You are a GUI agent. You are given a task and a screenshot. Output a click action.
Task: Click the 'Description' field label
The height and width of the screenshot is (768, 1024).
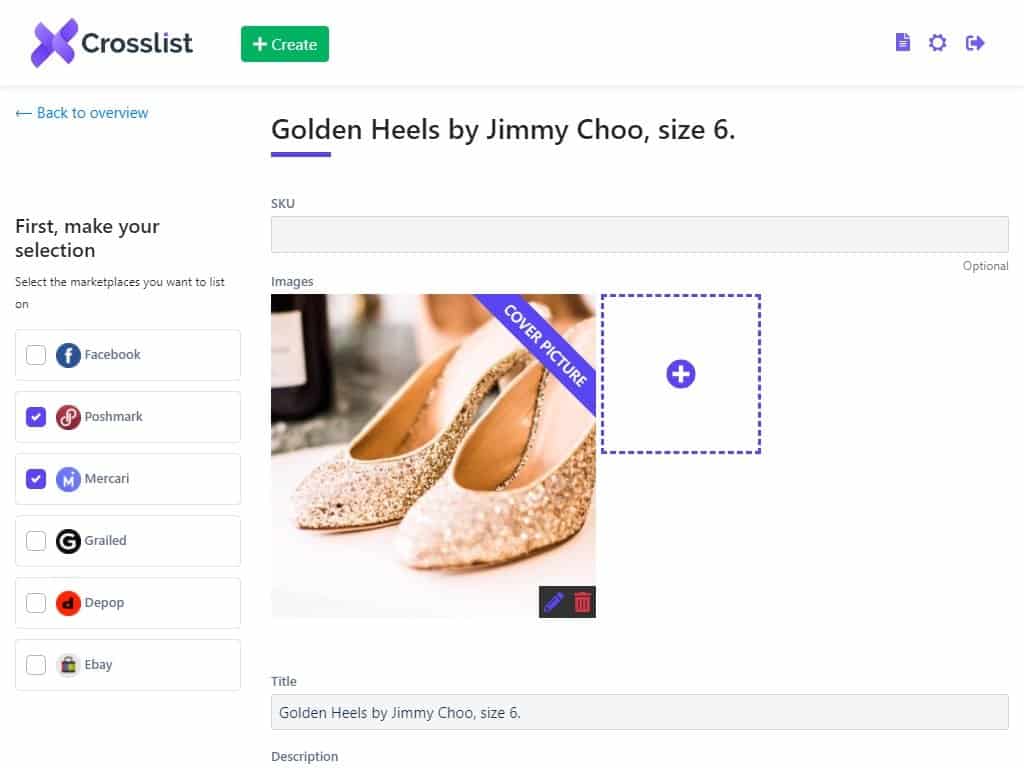(304, 756)
